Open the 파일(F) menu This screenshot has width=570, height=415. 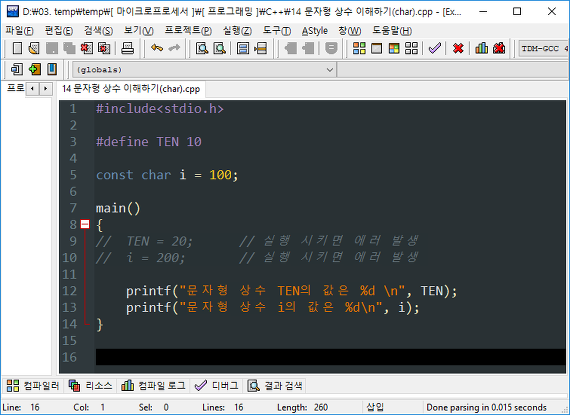(20, 31)
